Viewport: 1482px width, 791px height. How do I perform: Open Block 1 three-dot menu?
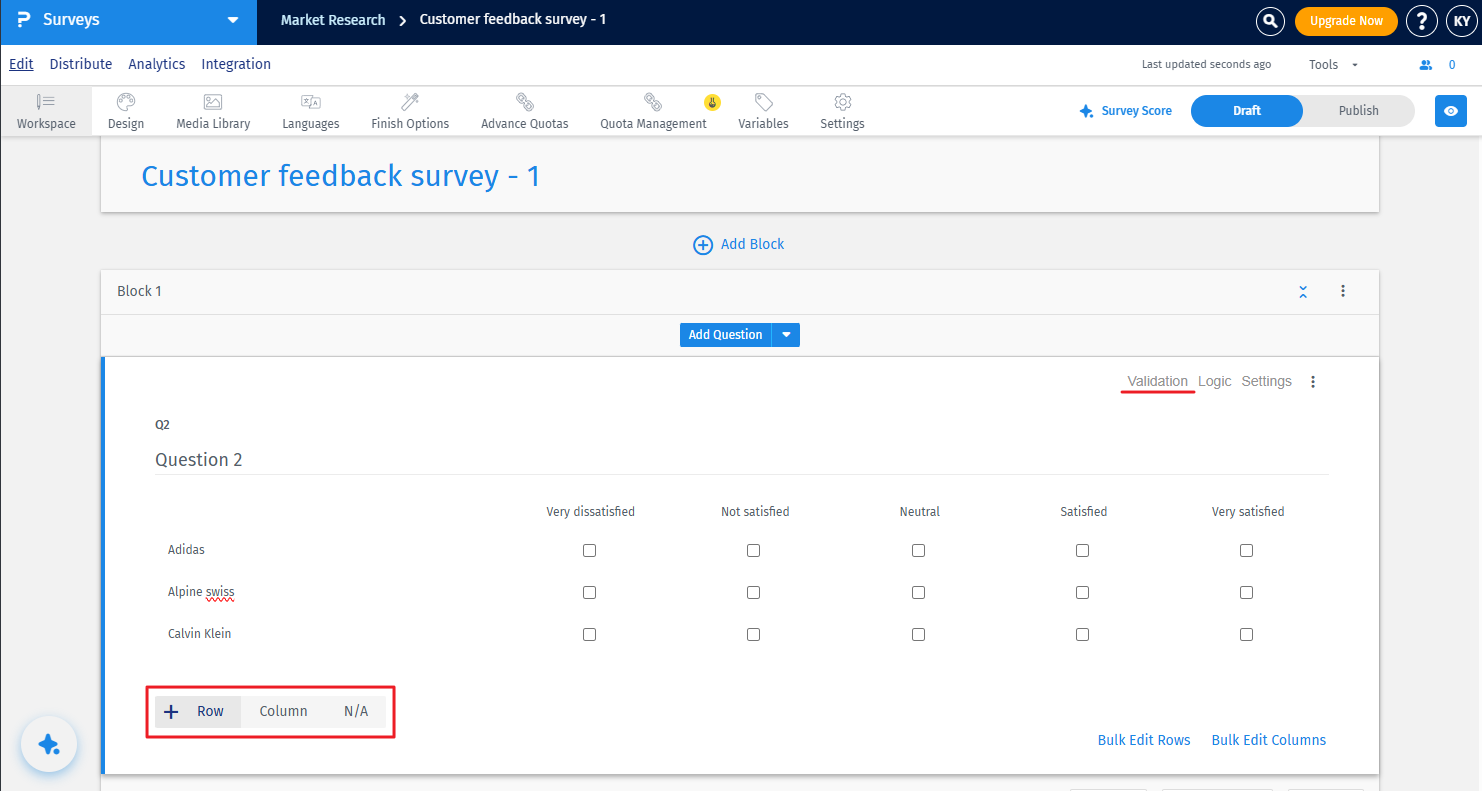tap(1343, 291)
